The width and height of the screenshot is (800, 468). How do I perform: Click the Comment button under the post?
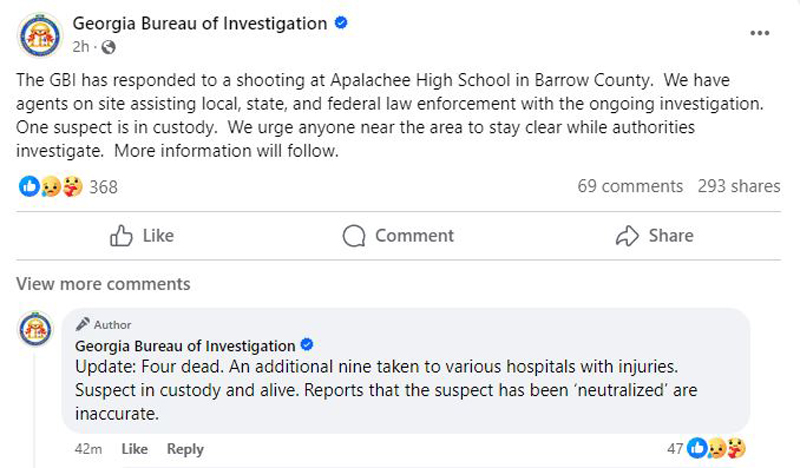pos(398,236)
